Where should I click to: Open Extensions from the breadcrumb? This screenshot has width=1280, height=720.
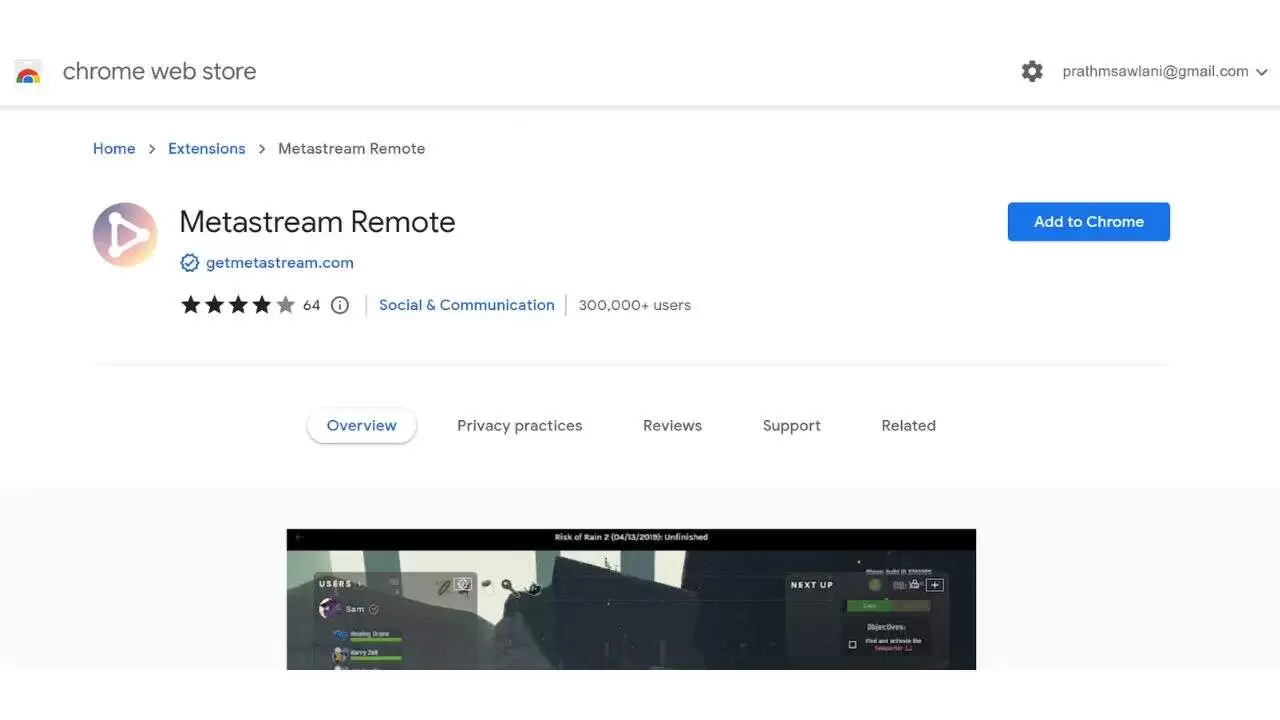tap(206, 148)
